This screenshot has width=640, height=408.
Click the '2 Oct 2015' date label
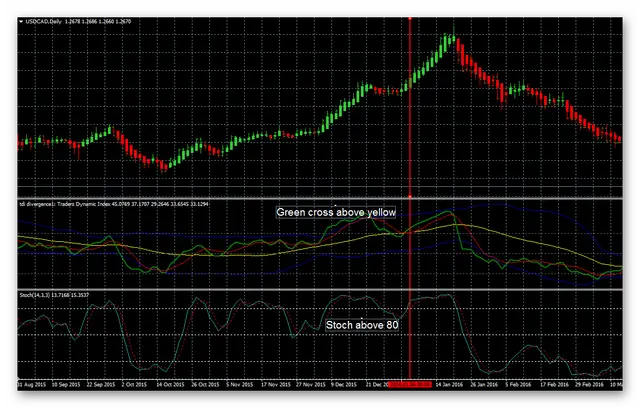tap(134, 384)
